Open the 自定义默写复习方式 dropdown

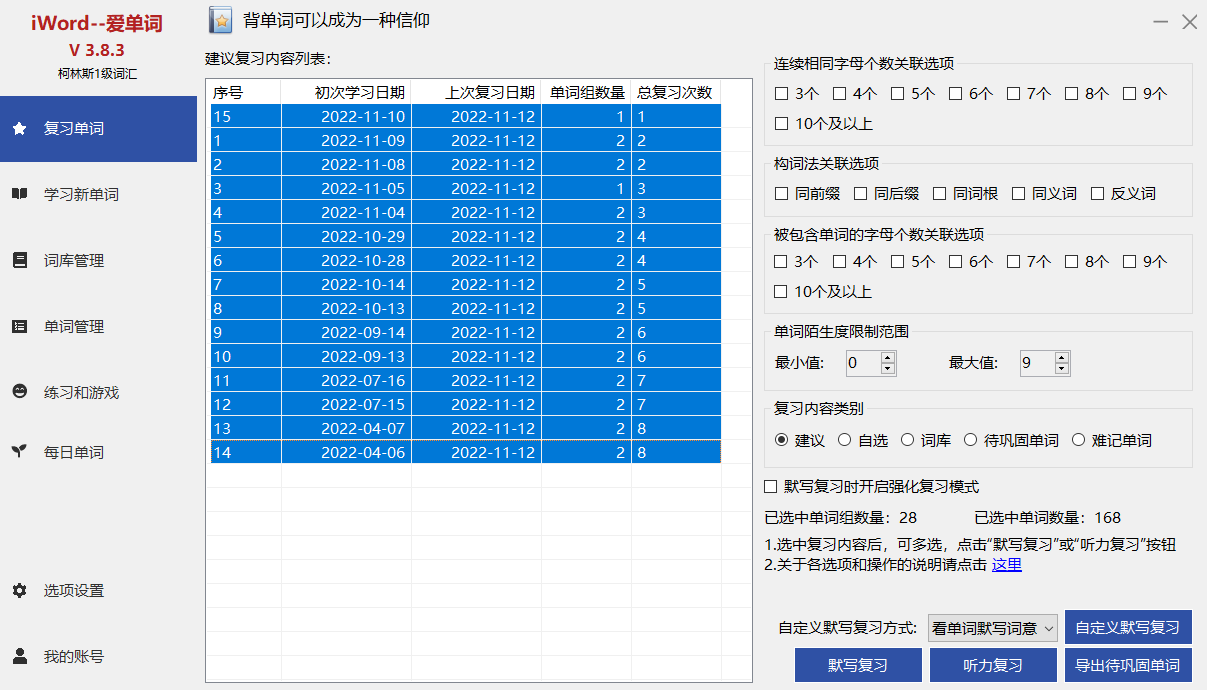click(992, 628)
